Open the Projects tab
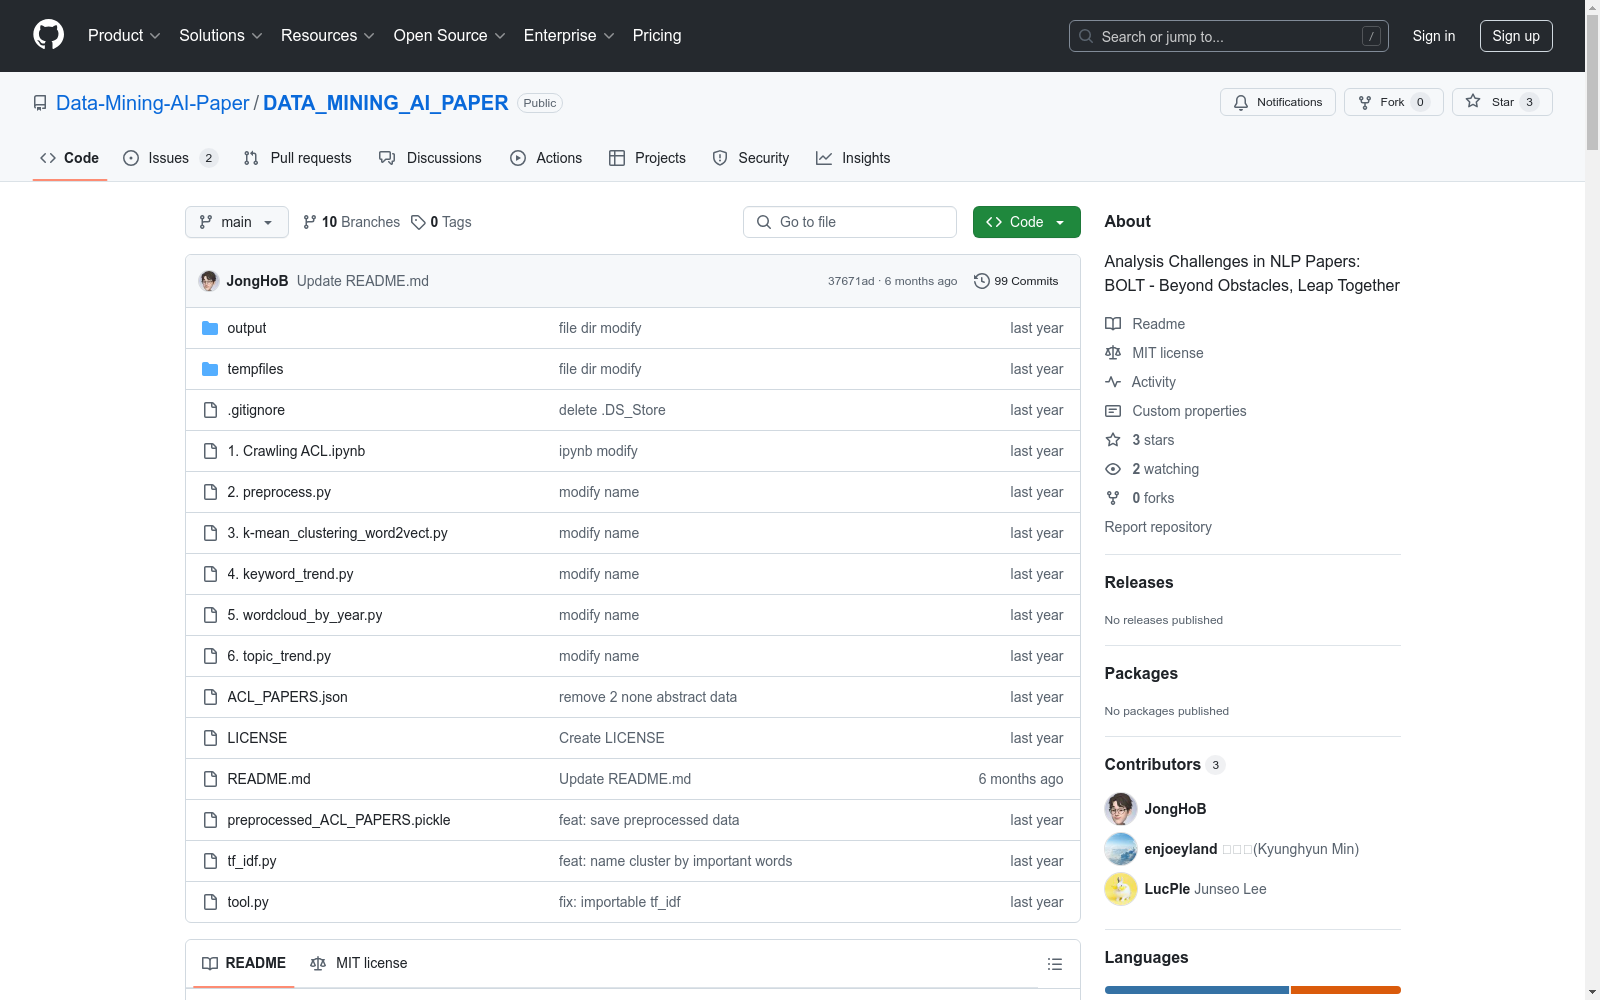 647,158
